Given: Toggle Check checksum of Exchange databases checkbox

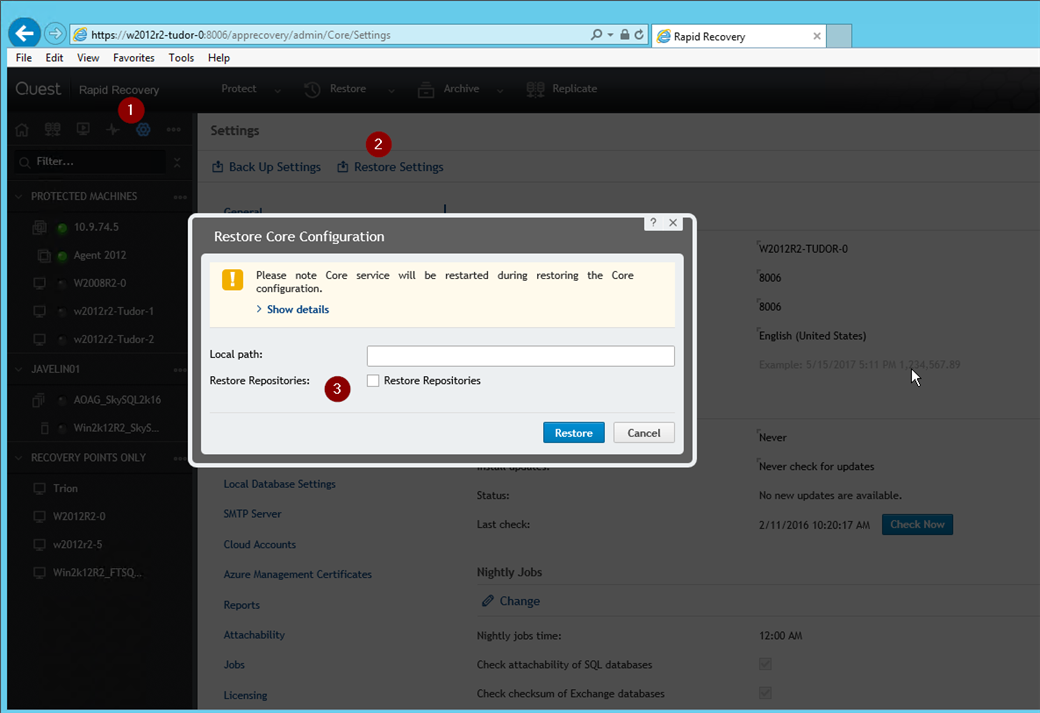Looking at the screenshot, I should pos(765,693).
